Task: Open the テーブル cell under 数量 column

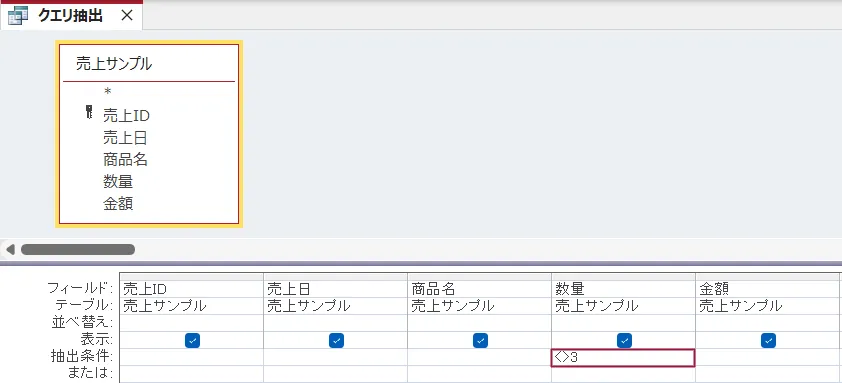Action: (x=623, y=306)
